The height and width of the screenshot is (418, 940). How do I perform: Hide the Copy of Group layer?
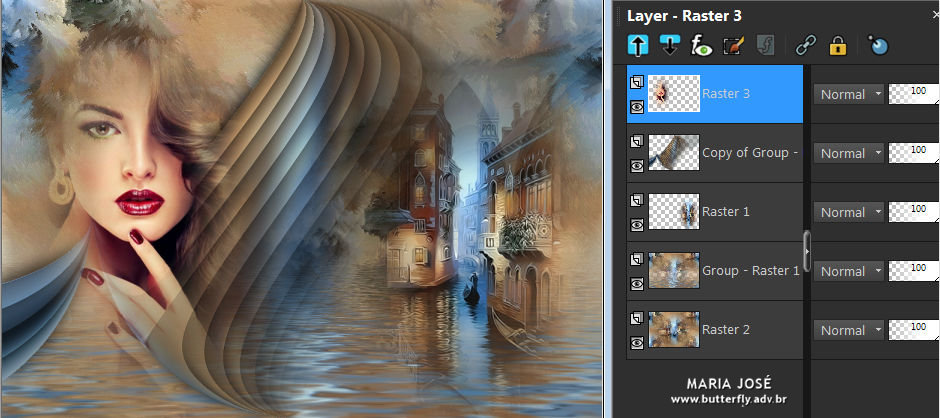coord(637,166)
